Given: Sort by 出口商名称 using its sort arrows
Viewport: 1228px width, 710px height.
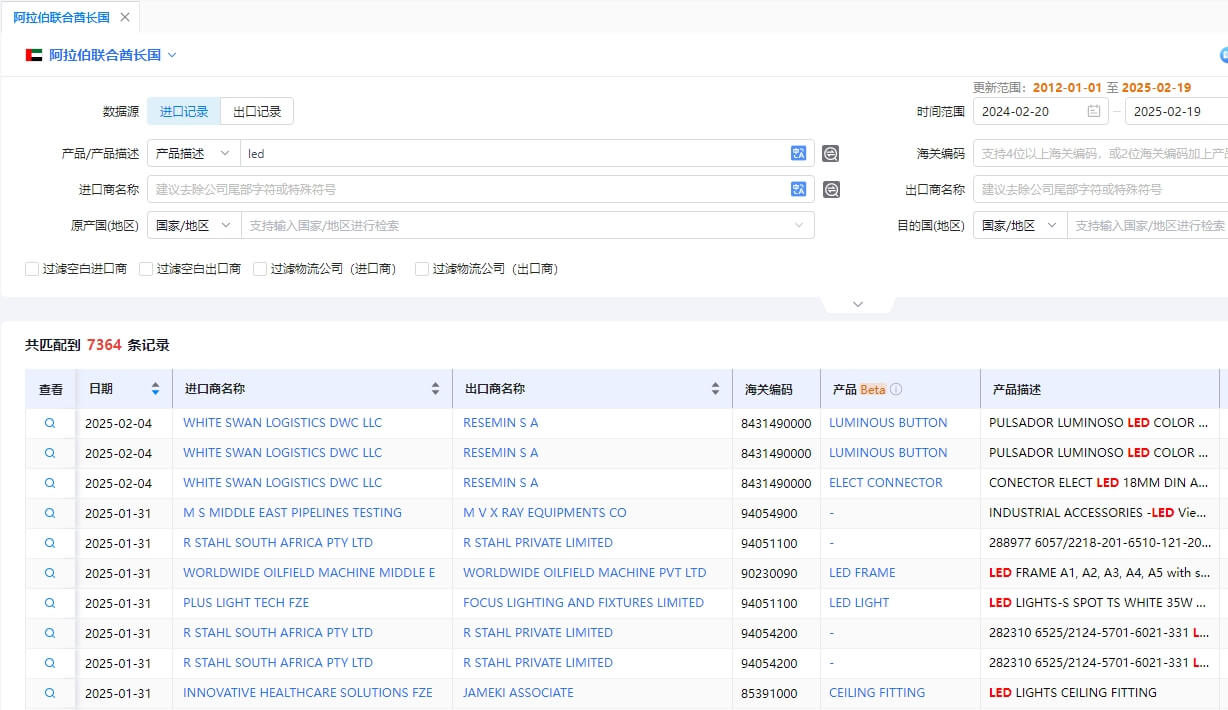Looking at the screenshot, I should (x=715, y=389).
